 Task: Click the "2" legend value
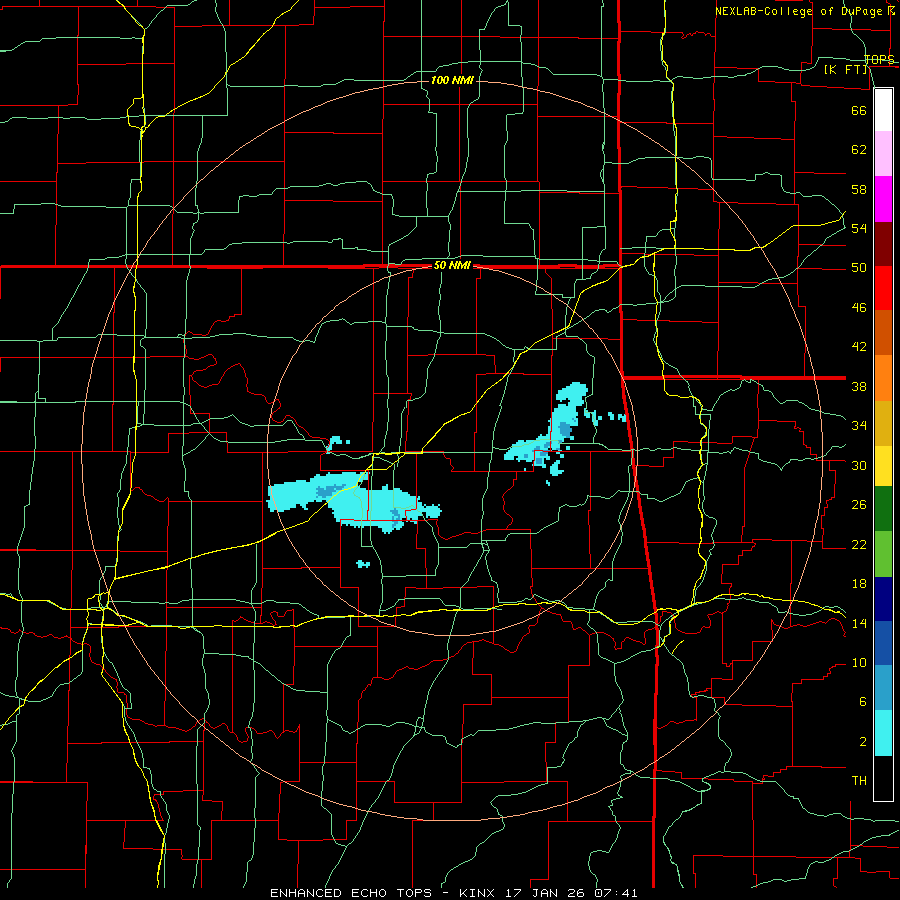(863, 742)
